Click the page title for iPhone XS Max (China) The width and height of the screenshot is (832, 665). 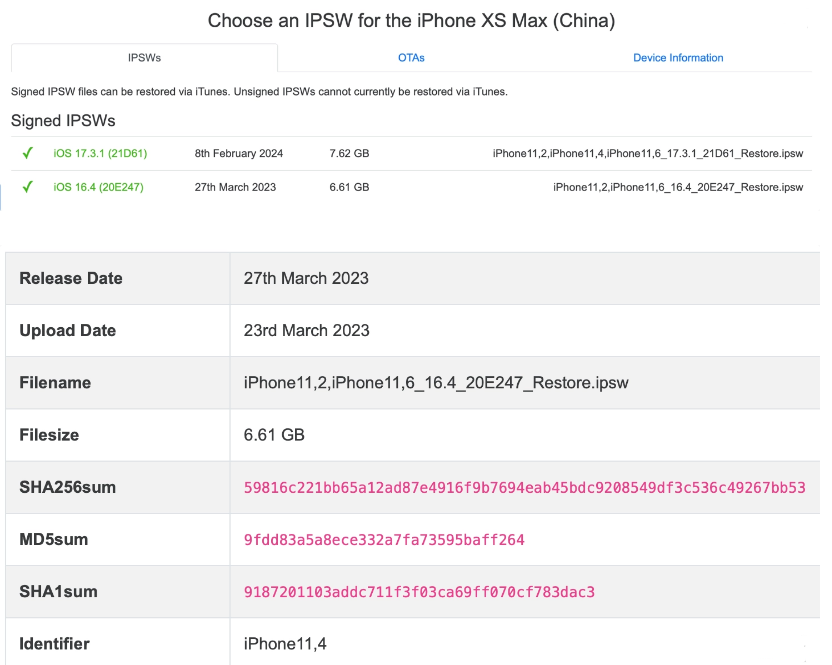click(411, 21)
